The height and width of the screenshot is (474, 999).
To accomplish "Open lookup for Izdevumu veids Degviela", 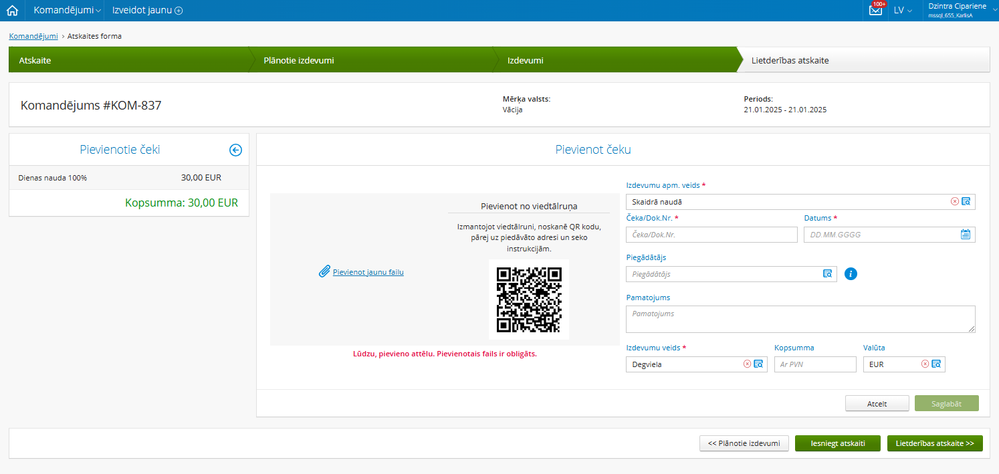I will [x=758, y=364].
